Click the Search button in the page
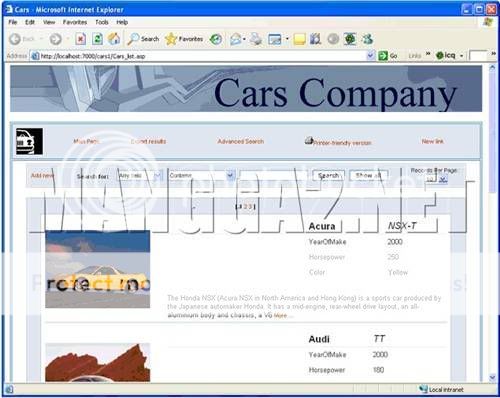The width and height of the screenshot is (500, 398). click(328, 175)
